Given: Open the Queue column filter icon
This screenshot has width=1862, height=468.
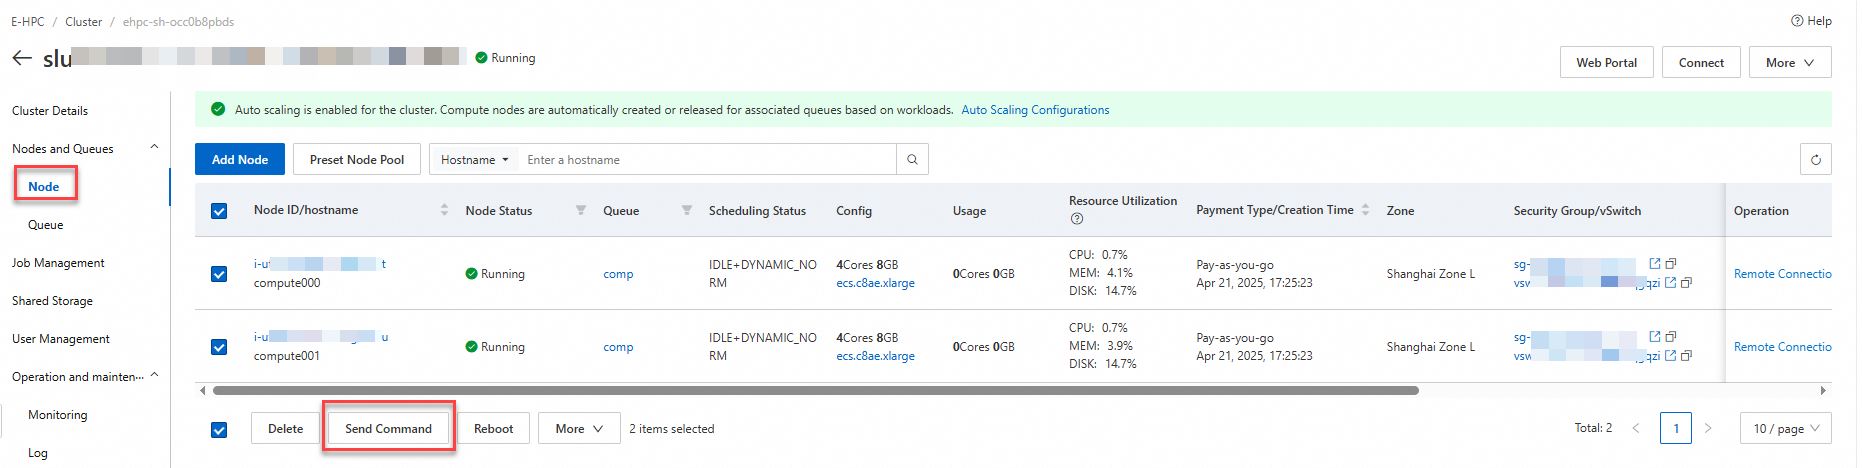Looking at the screenshot, I should 687,210.
